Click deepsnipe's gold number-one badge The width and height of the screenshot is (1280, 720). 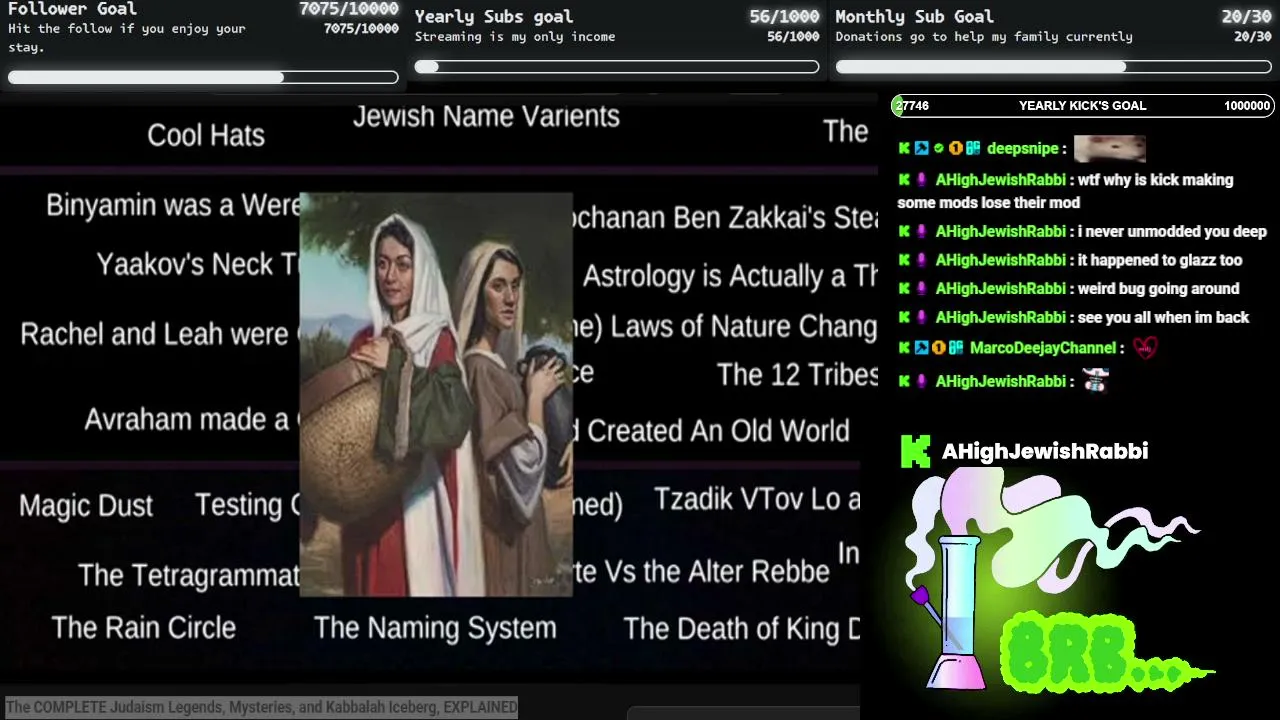955,148
